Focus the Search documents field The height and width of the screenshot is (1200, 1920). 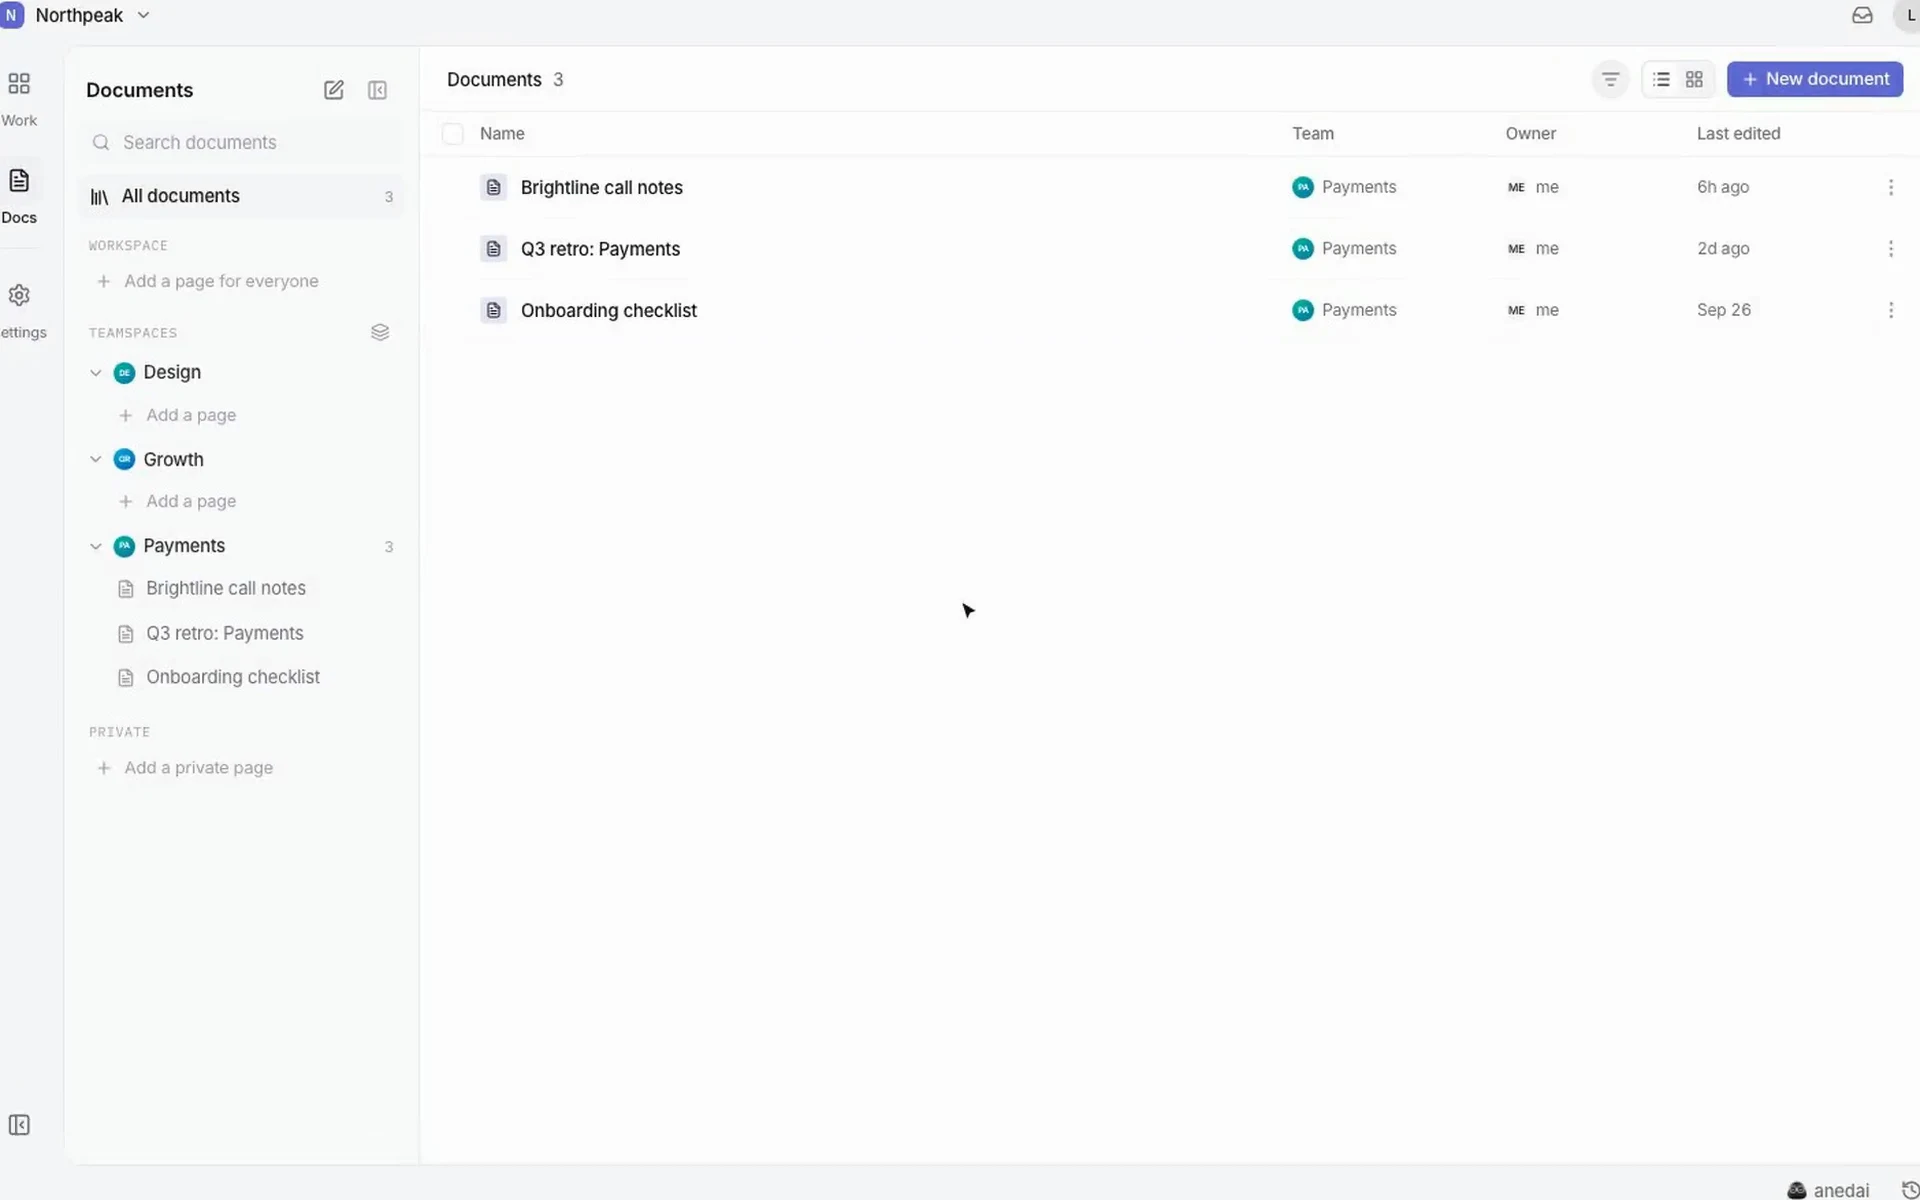point(241,142)
